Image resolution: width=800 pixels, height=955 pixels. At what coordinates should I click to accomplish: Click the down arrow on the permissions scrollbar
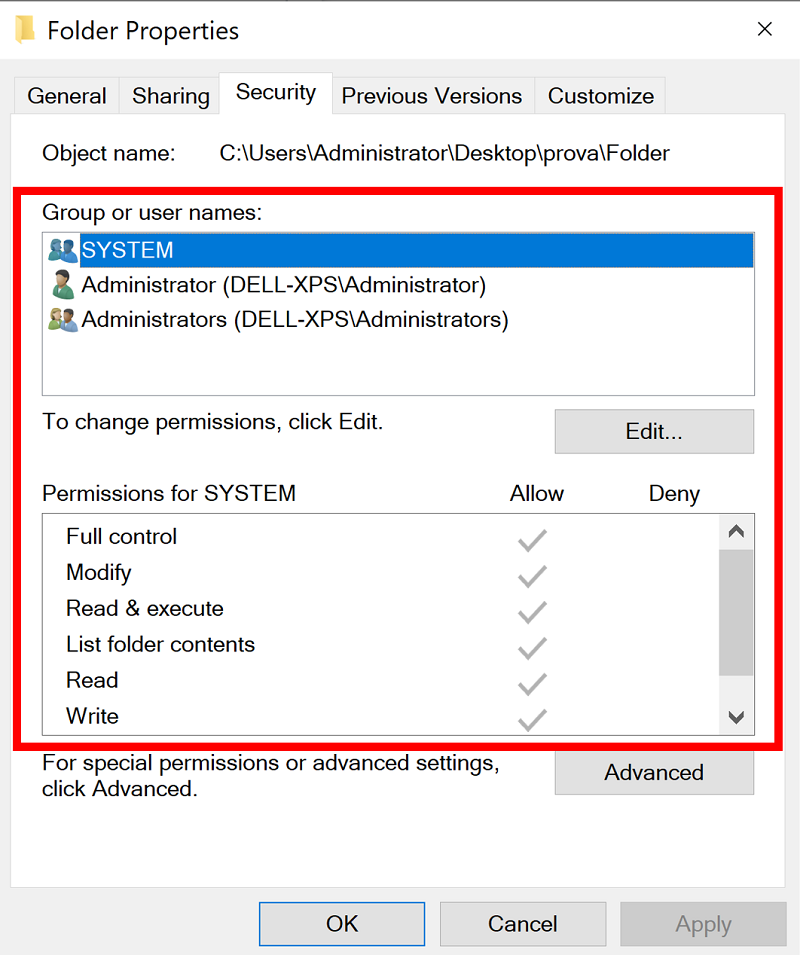tap(736, 718)
